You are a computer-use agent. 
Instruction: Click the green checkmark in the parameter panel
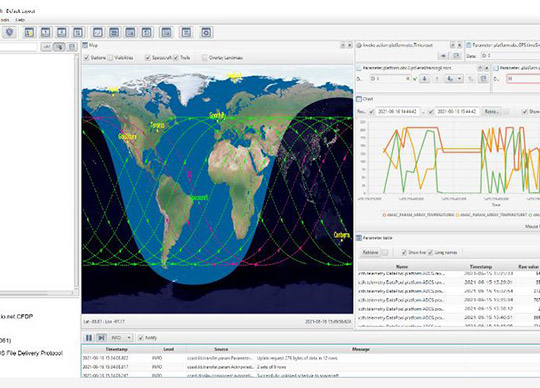(415, 79)
